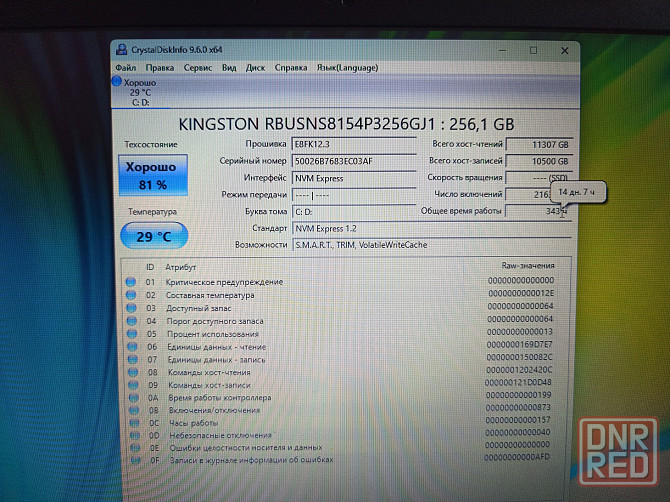This screenshot has width=670, height=502.
Task: Click status icon for Команды хост-записи row
Action: [134, 385]
